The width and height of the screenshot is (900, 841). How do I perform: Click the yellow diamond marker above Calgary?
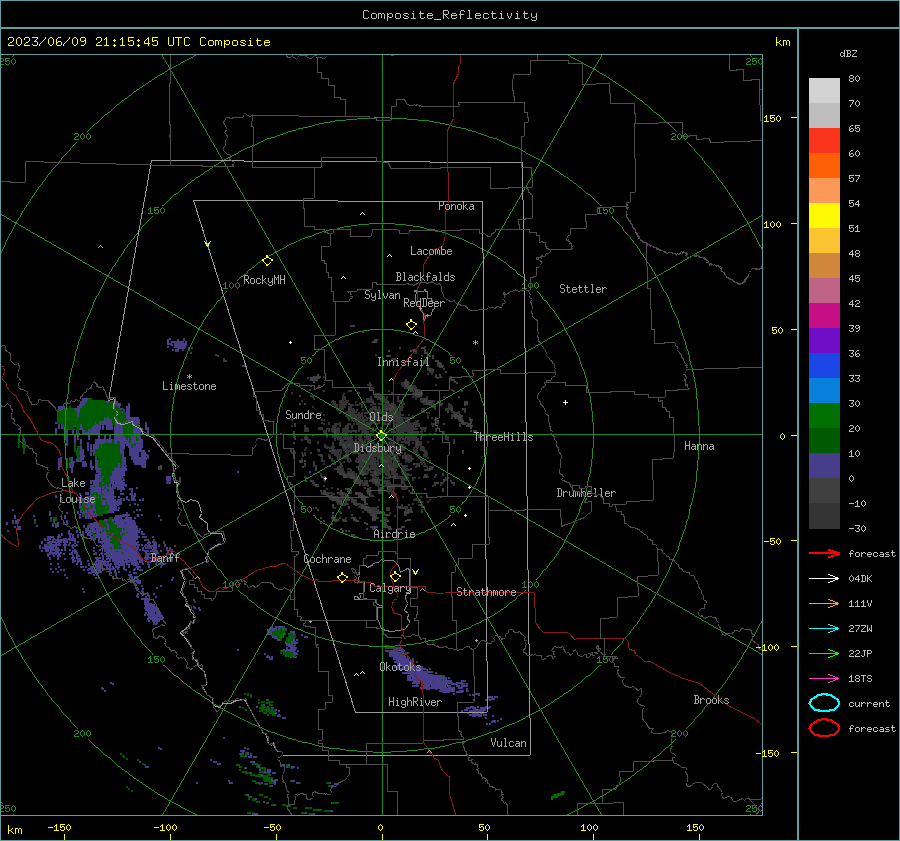[395, 576]
